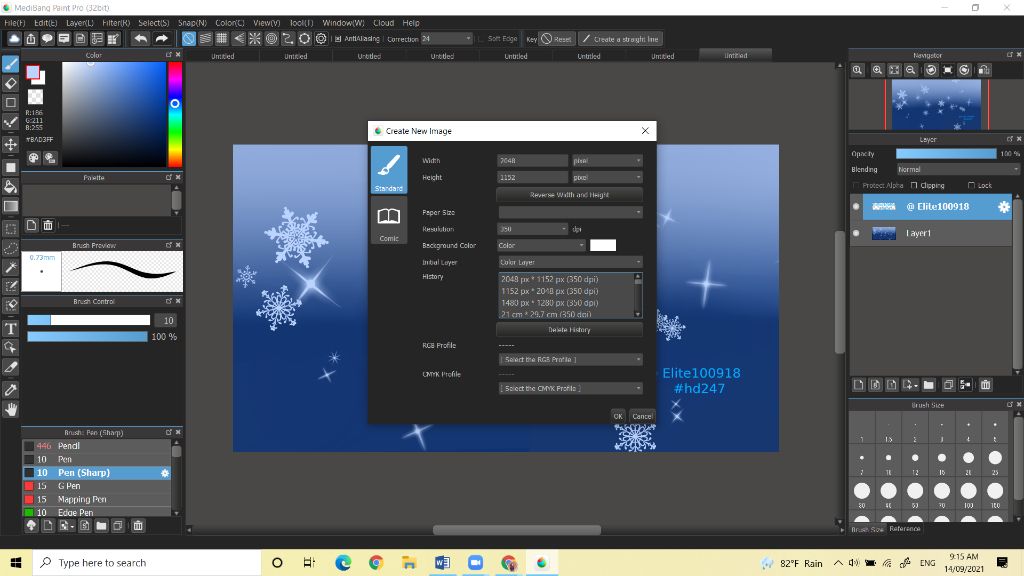Image resolution: width=1024 pixels, height=576 pixels.
Task: Zoom in using Navigator magnifier plus
Action: point(878,70)
